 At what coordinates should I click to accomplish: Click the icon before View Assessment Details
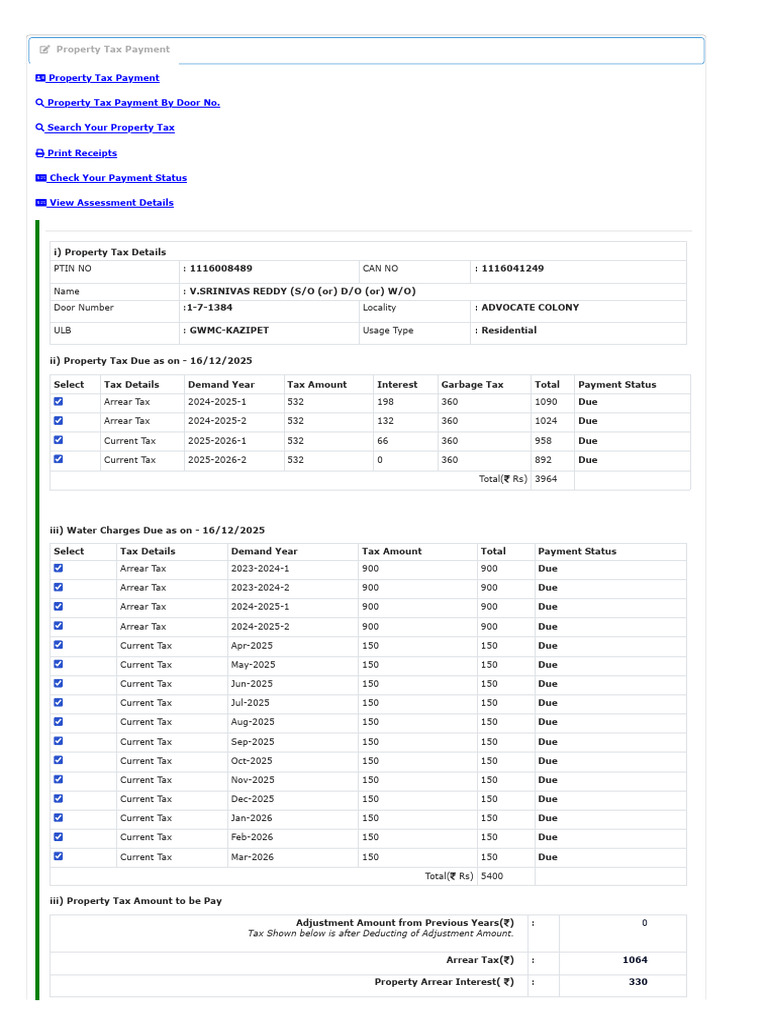coord(41,202)
